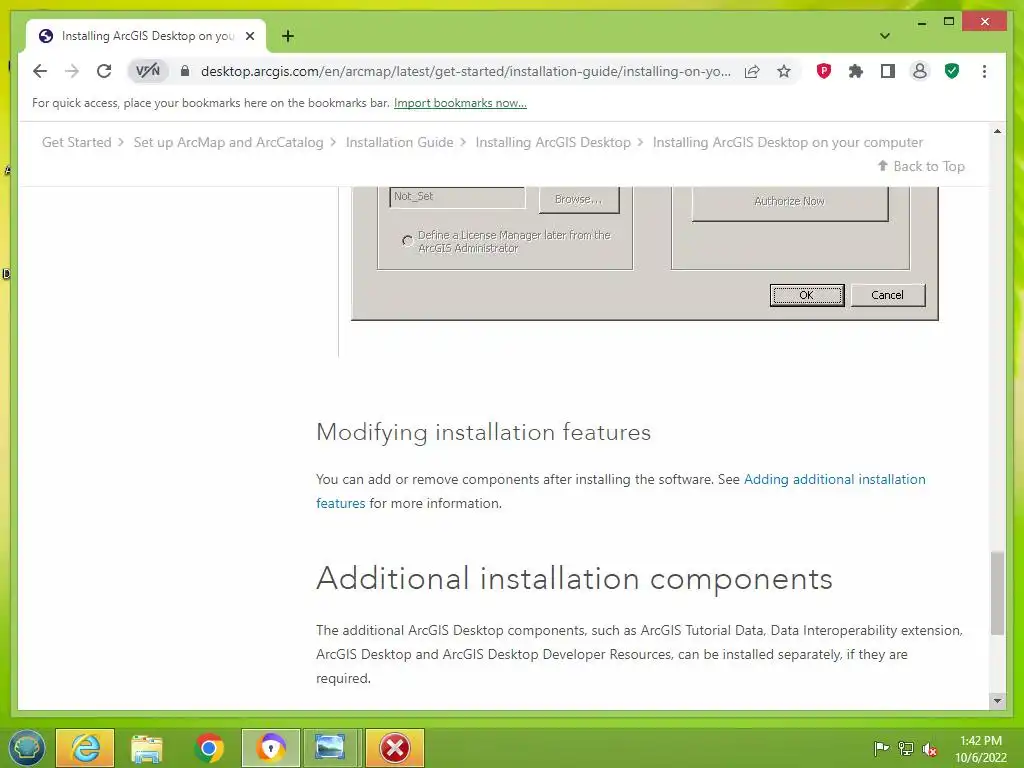Click Cancel in the dialog image
The width and height of the screenshot is (1024, 768).
coord(888,295)
